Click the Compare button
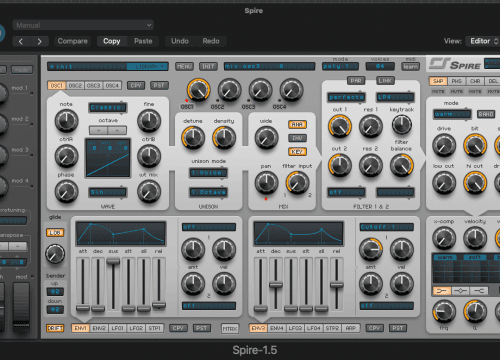The height and width of the screenshot is (360, 500). (73, 41)
